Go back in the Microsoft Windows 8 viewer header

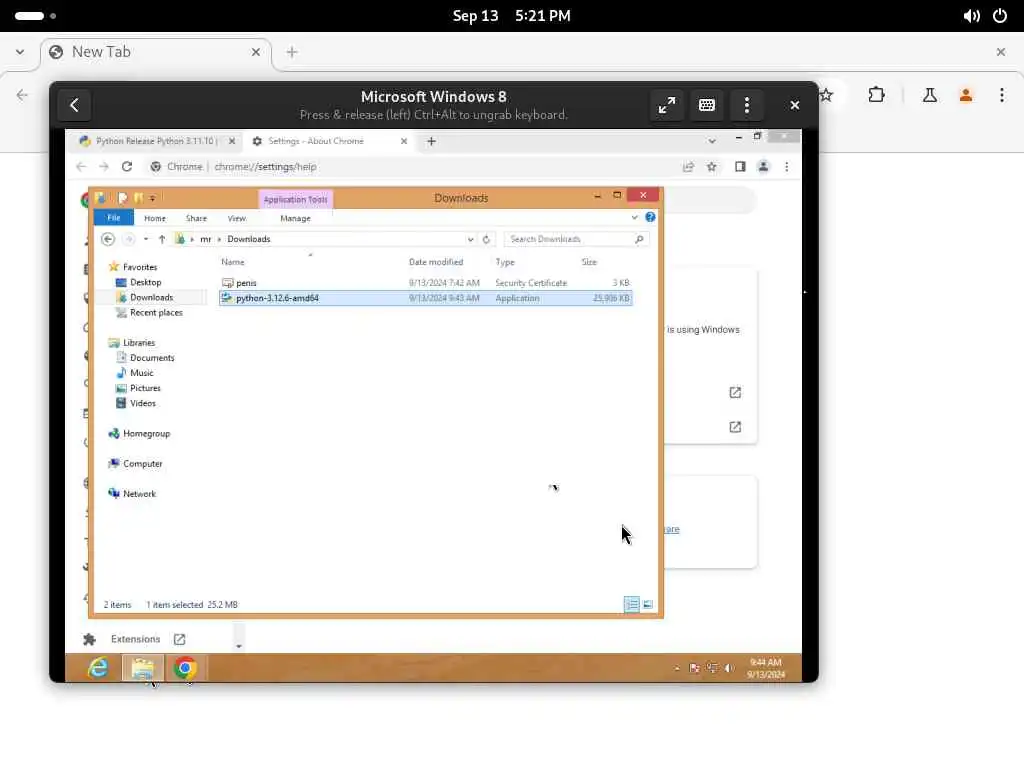[x=74, y=105]
